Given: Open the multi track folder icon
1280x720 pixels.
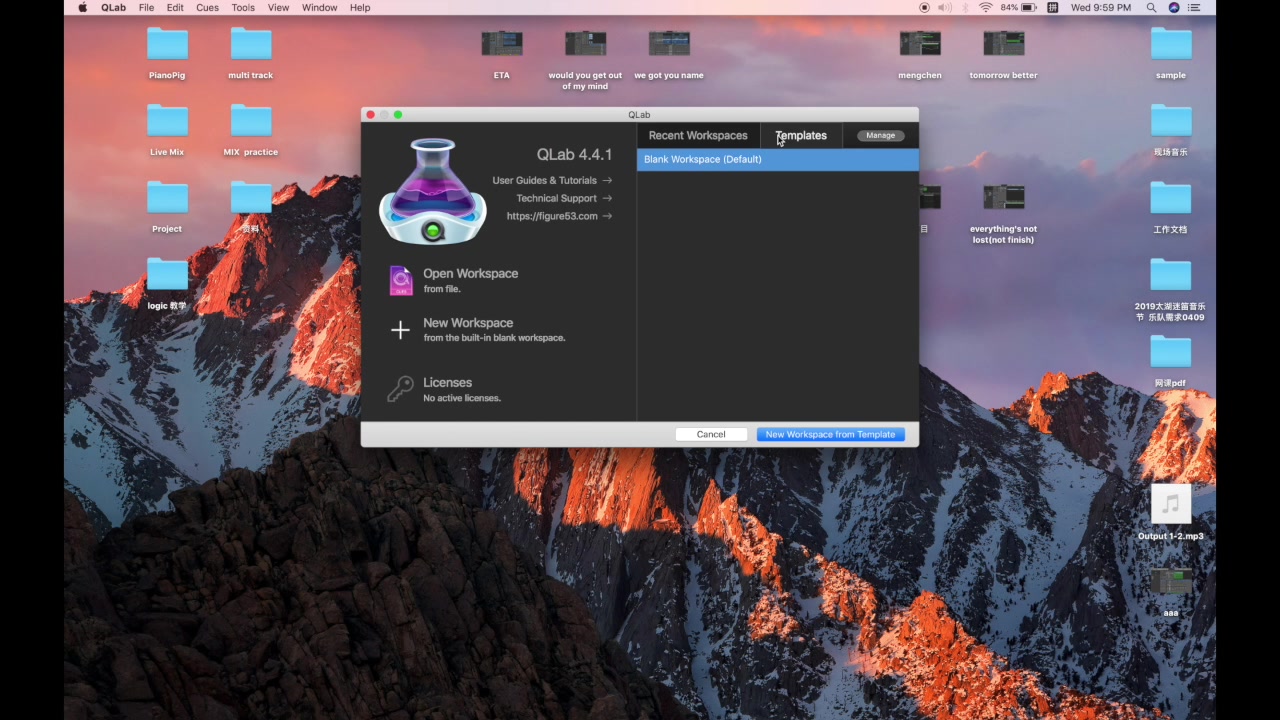Looking at the screenshot, I should tap(250, 44).
